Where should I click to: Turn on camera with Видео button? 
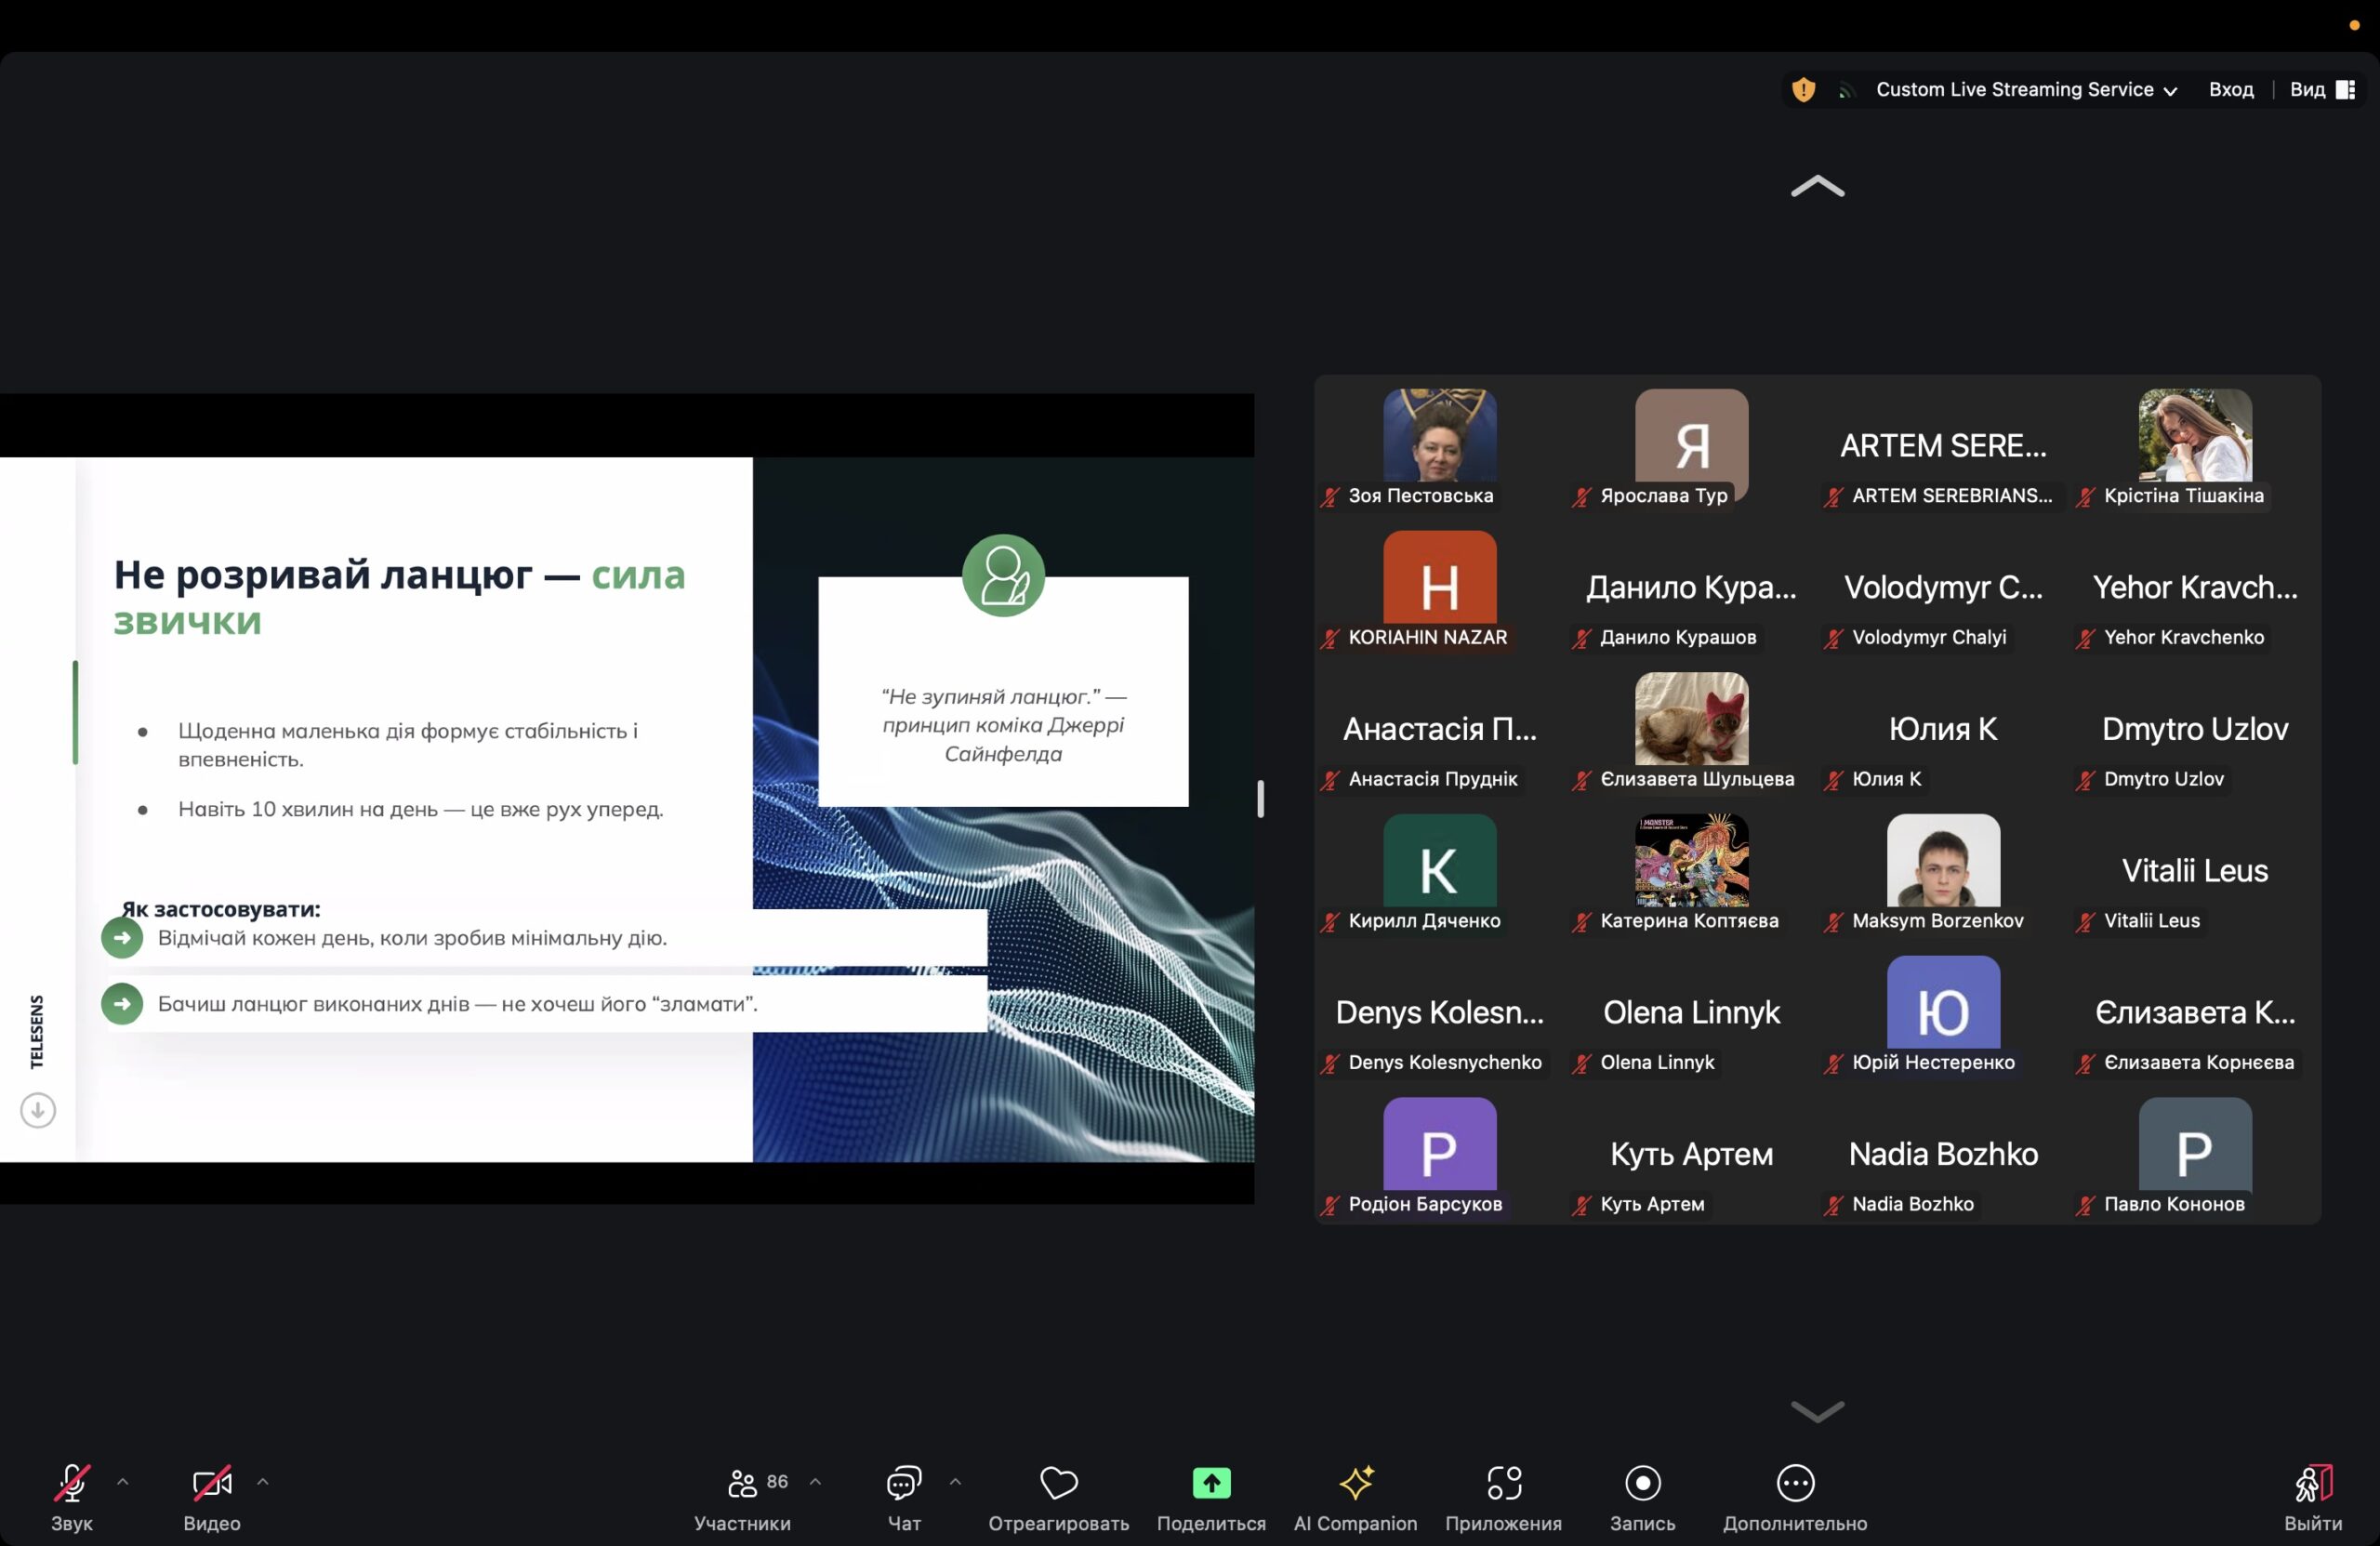point(211,1483)
